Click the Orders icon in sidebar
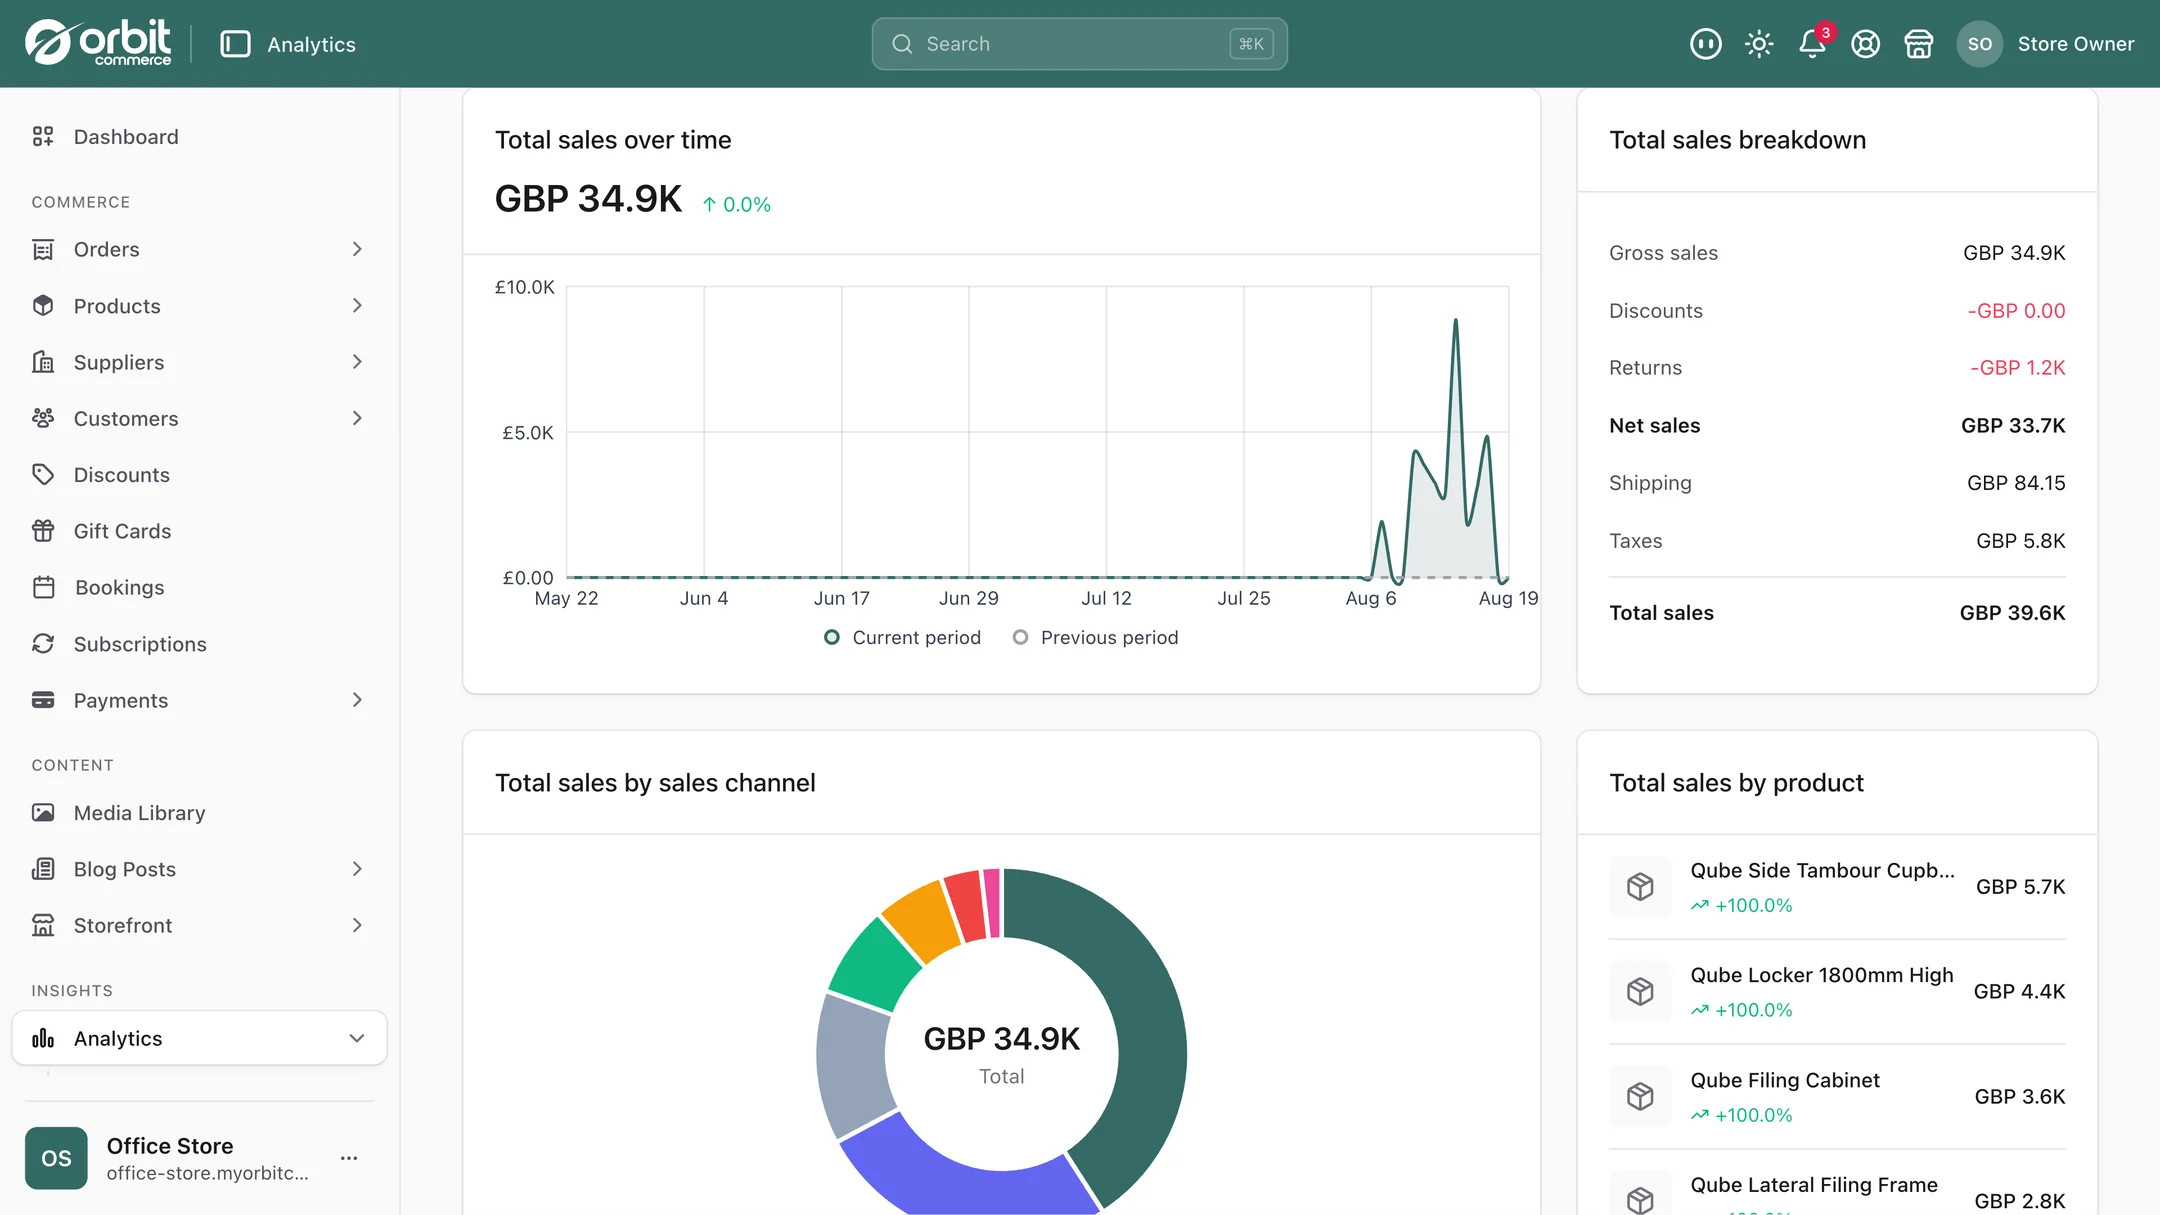This screenshot has height=1215, width=2160. 43,249
